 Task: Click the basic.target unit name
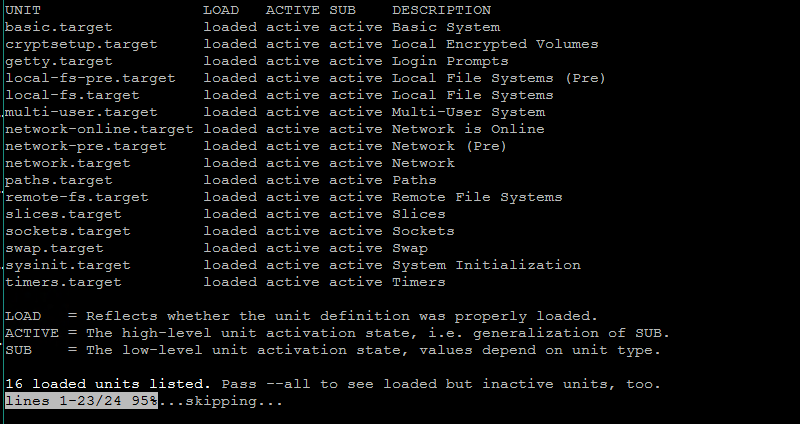pos(59,28)
